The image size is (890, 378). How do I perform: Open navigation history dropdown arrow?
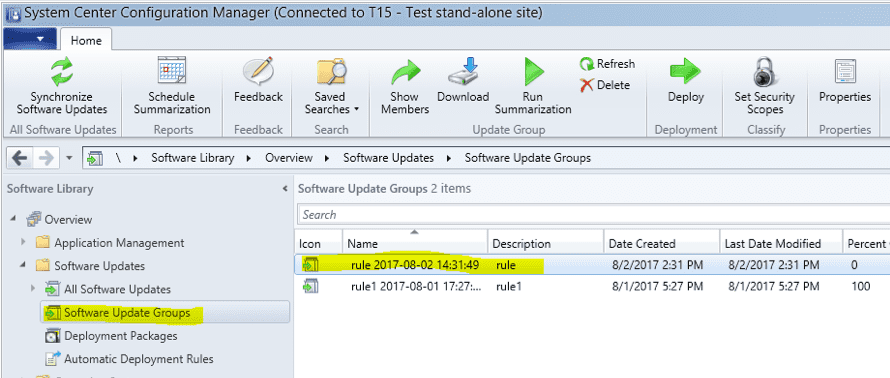click(69, 158)
